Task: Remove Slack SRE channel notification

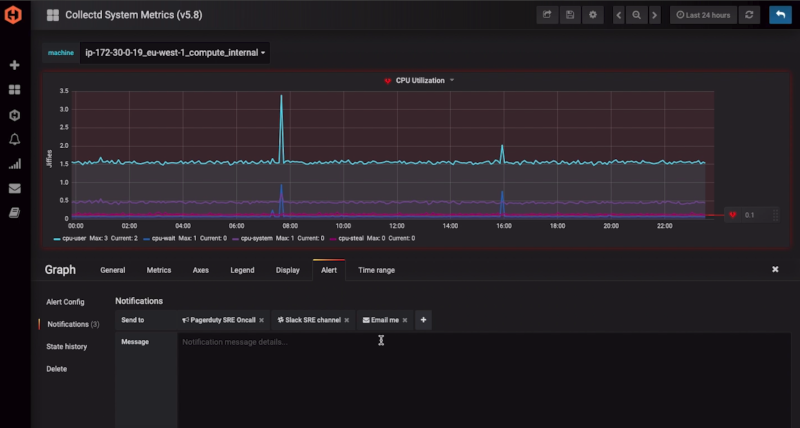Action: (x=346, y=320)
